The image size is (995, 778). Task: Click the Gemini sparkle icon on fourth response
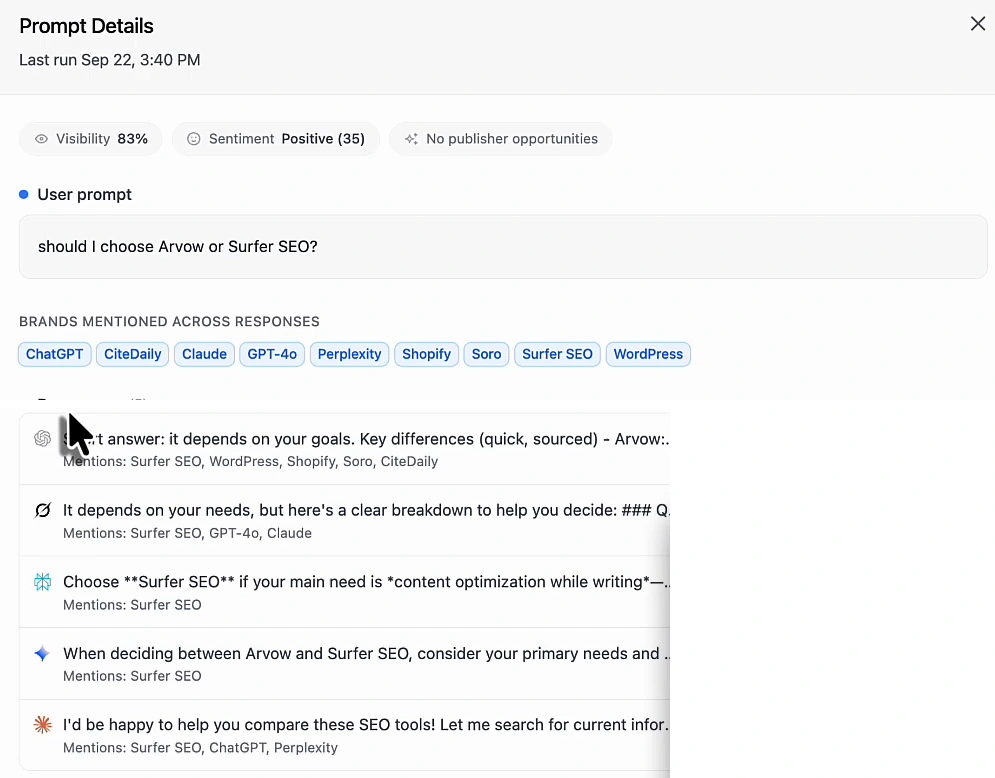coord(43,654)
